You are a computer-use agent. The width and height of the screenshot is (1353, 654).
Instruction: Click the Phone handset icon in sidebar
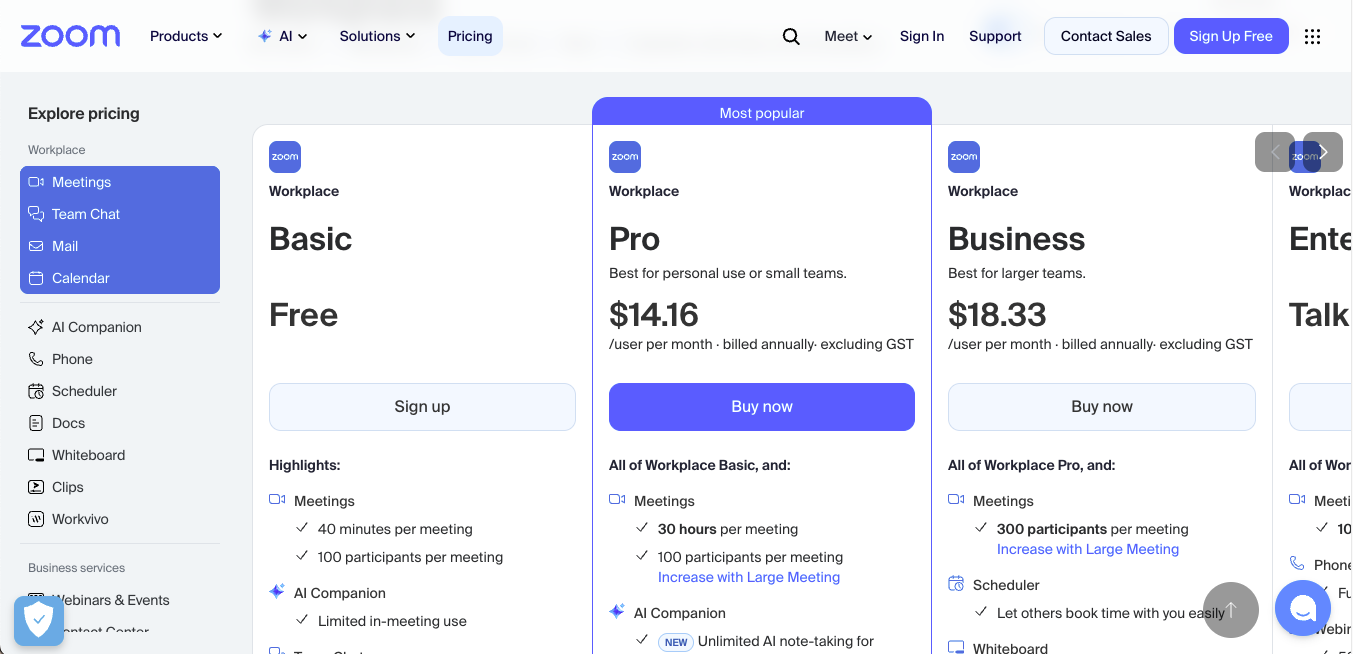pyautogui.click(x=36, y=359)
